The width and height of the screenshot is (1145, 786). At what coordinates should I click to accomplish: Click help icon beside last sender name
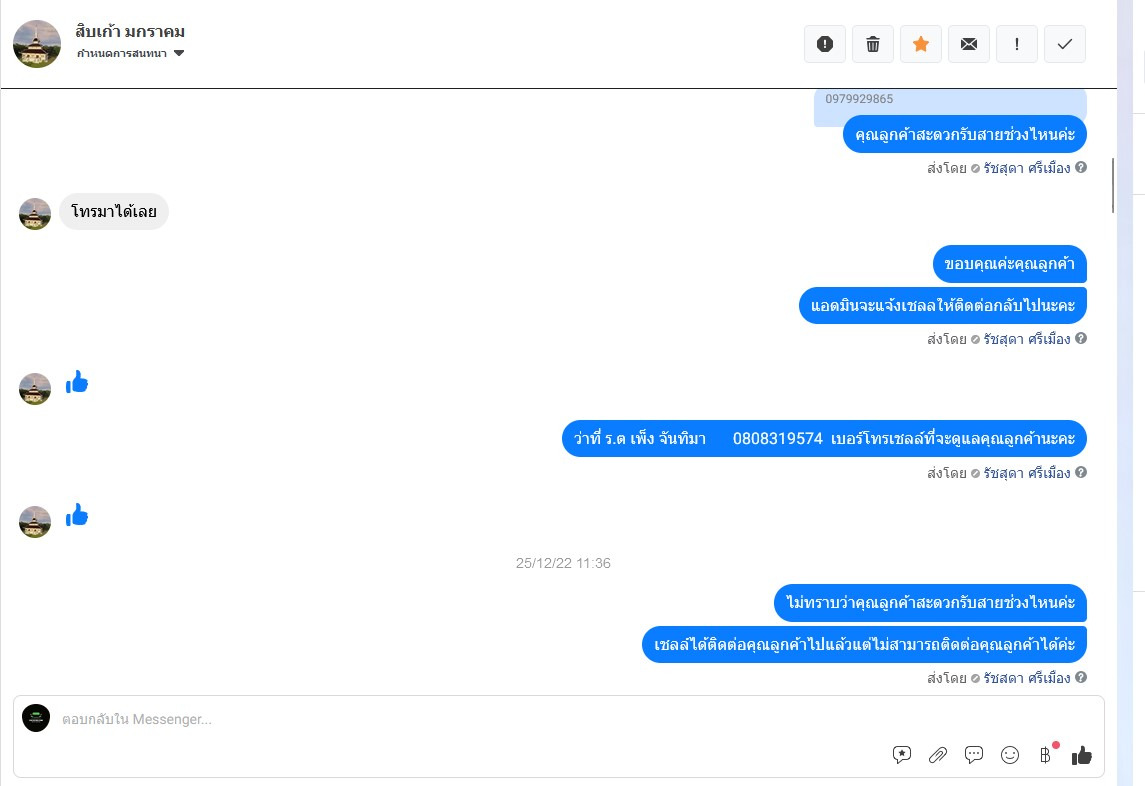(x=1081, y=677)
